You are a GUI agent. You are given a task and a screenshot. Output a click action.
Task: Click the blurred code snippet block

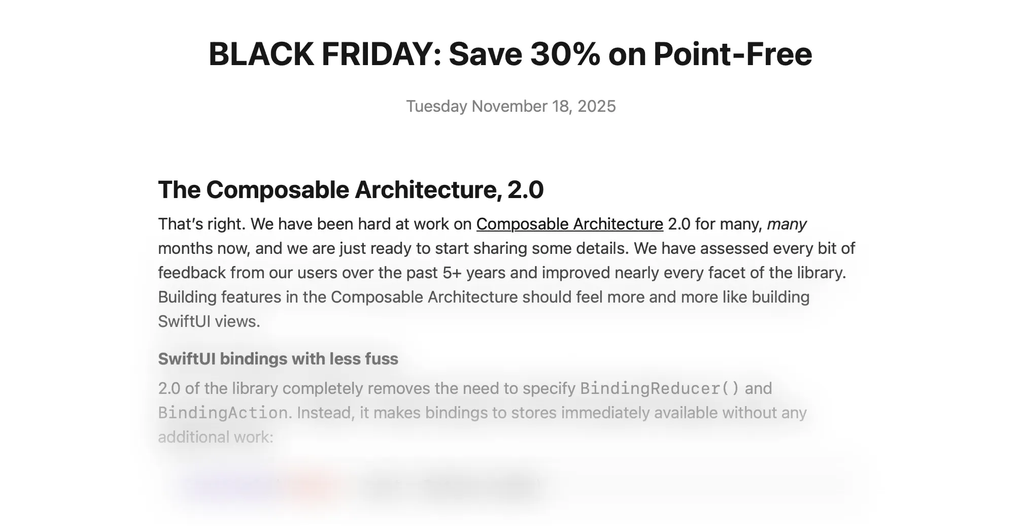[510, 487]
